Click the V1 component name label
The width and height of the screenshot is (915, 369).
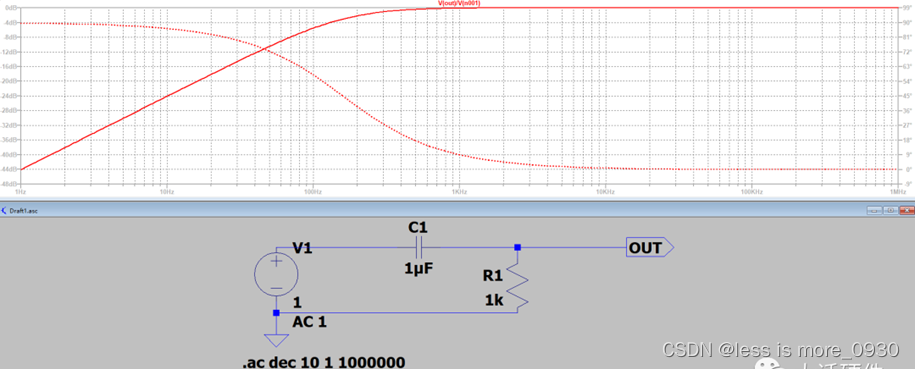pos(302,249)
